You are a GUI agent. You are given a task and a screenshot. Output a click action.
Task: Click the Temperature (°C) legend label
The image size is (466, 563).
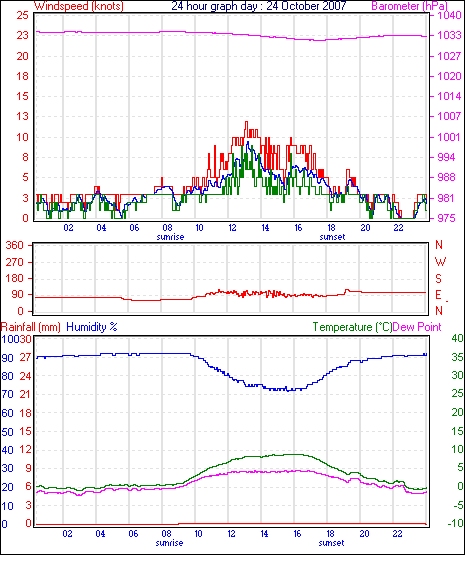pyautogui.click(x=352, y=327)
